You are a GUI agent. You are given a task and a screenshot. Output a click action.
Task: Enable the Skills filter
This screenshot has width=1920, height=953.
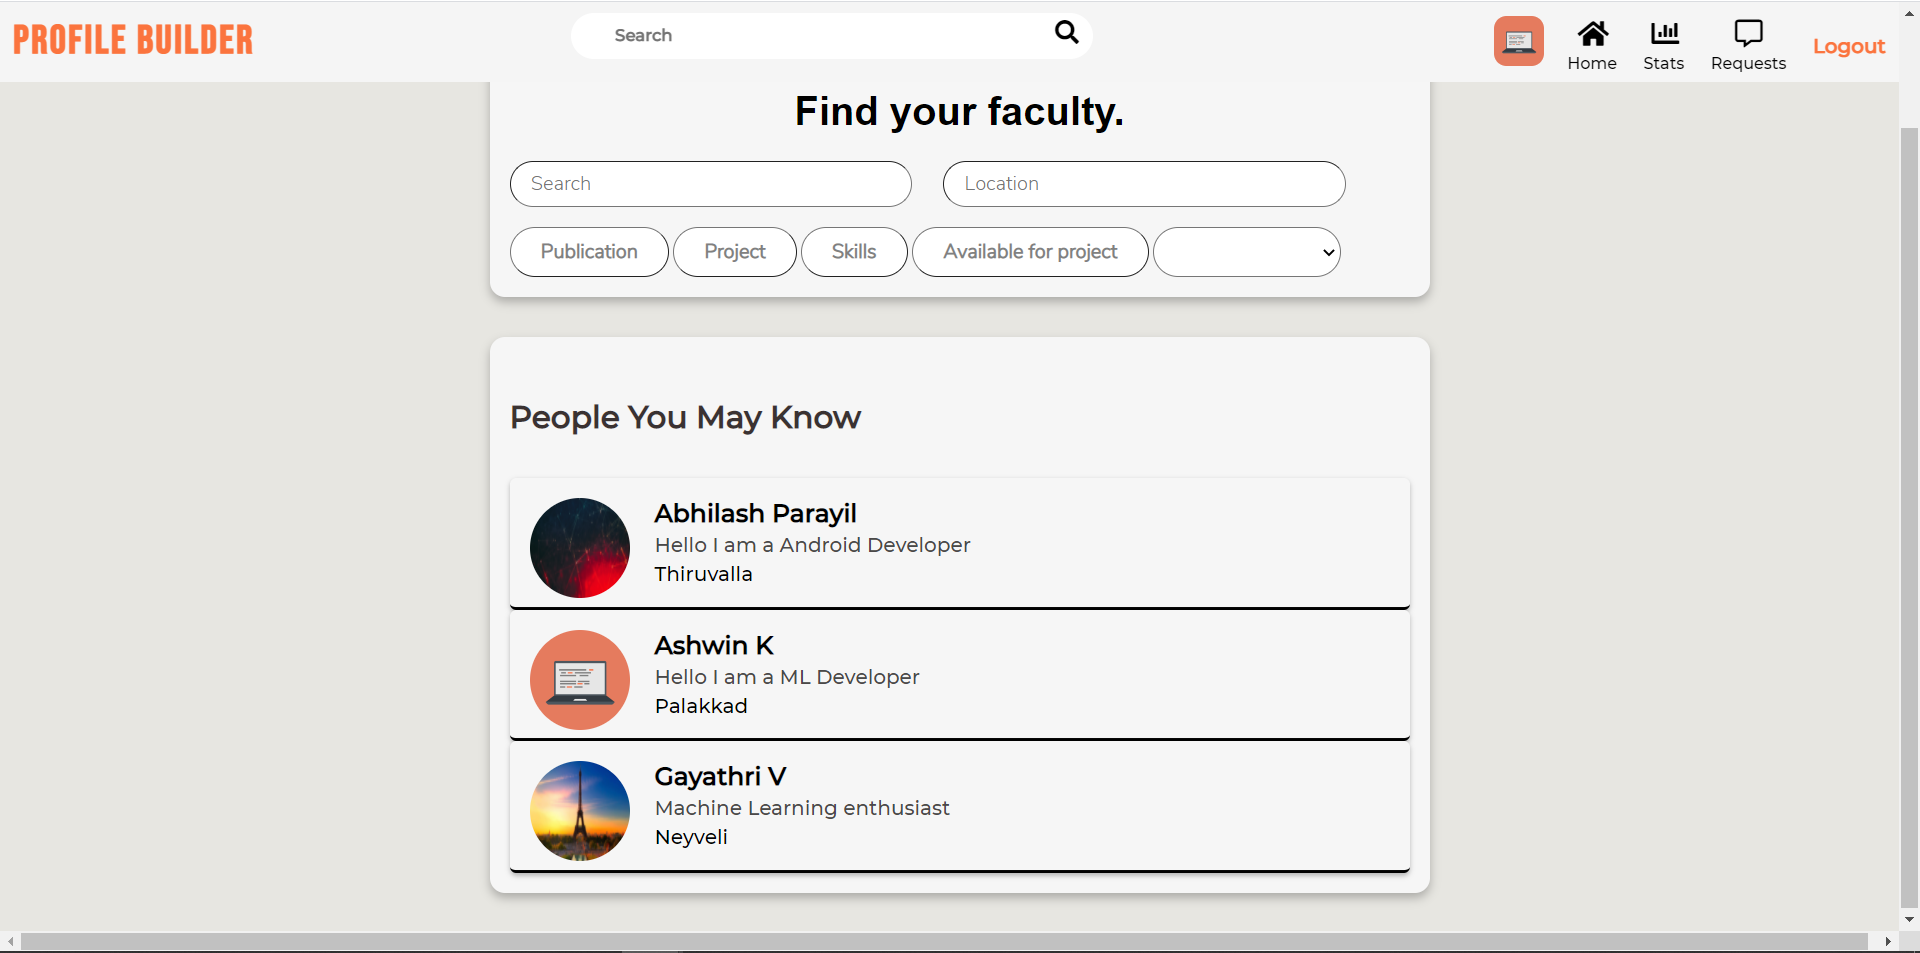(x=854, y=252)
